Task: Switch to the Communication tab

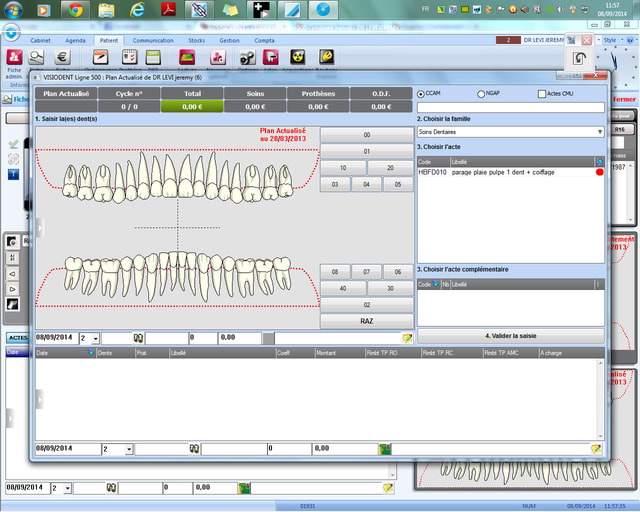Action: point(153,40)
